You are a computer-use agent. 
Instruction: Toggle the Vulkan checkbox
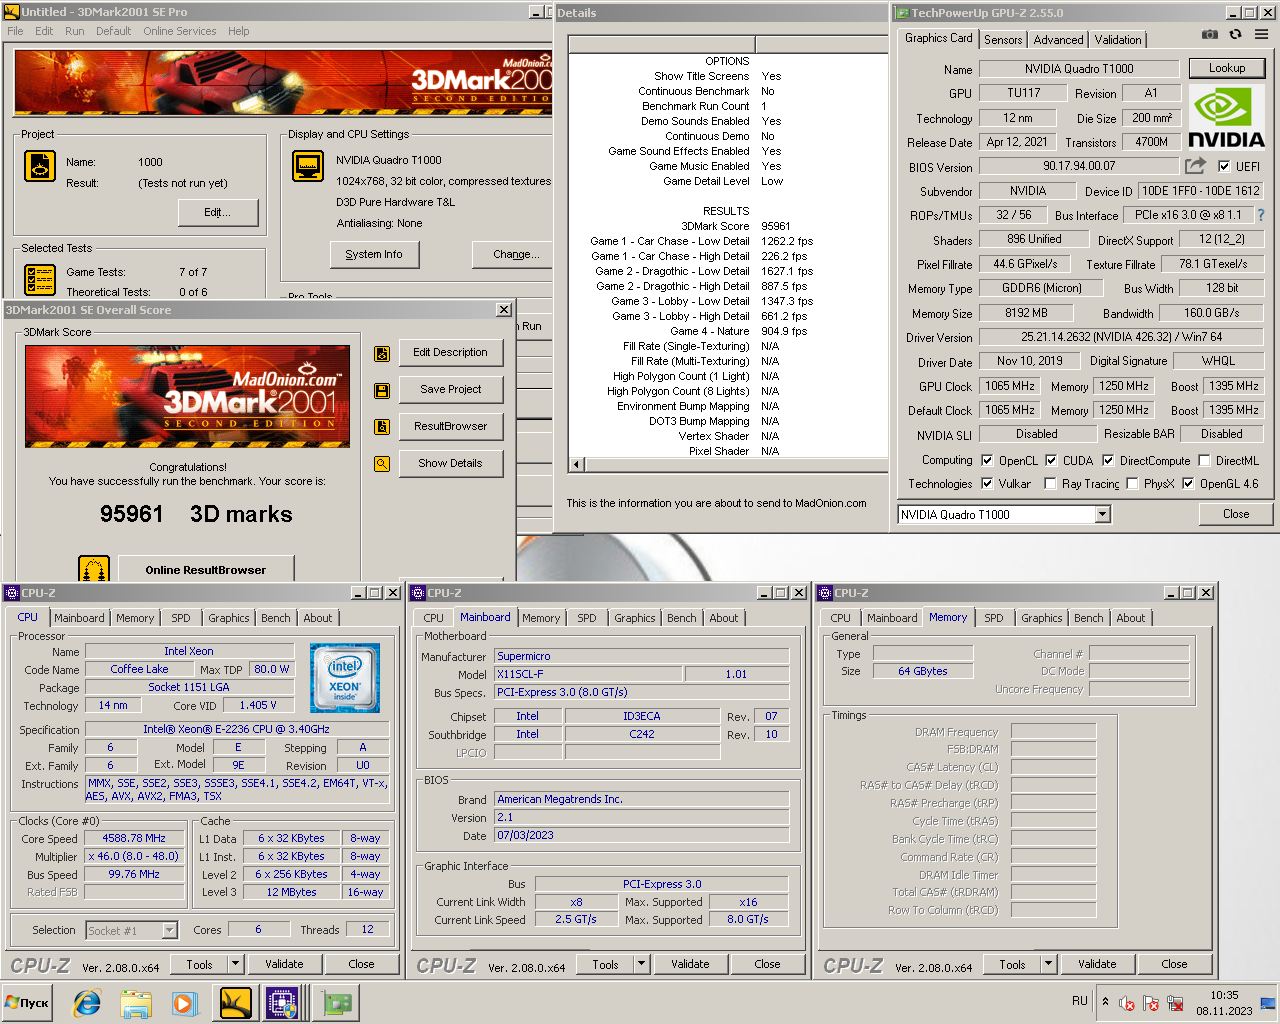987,484
